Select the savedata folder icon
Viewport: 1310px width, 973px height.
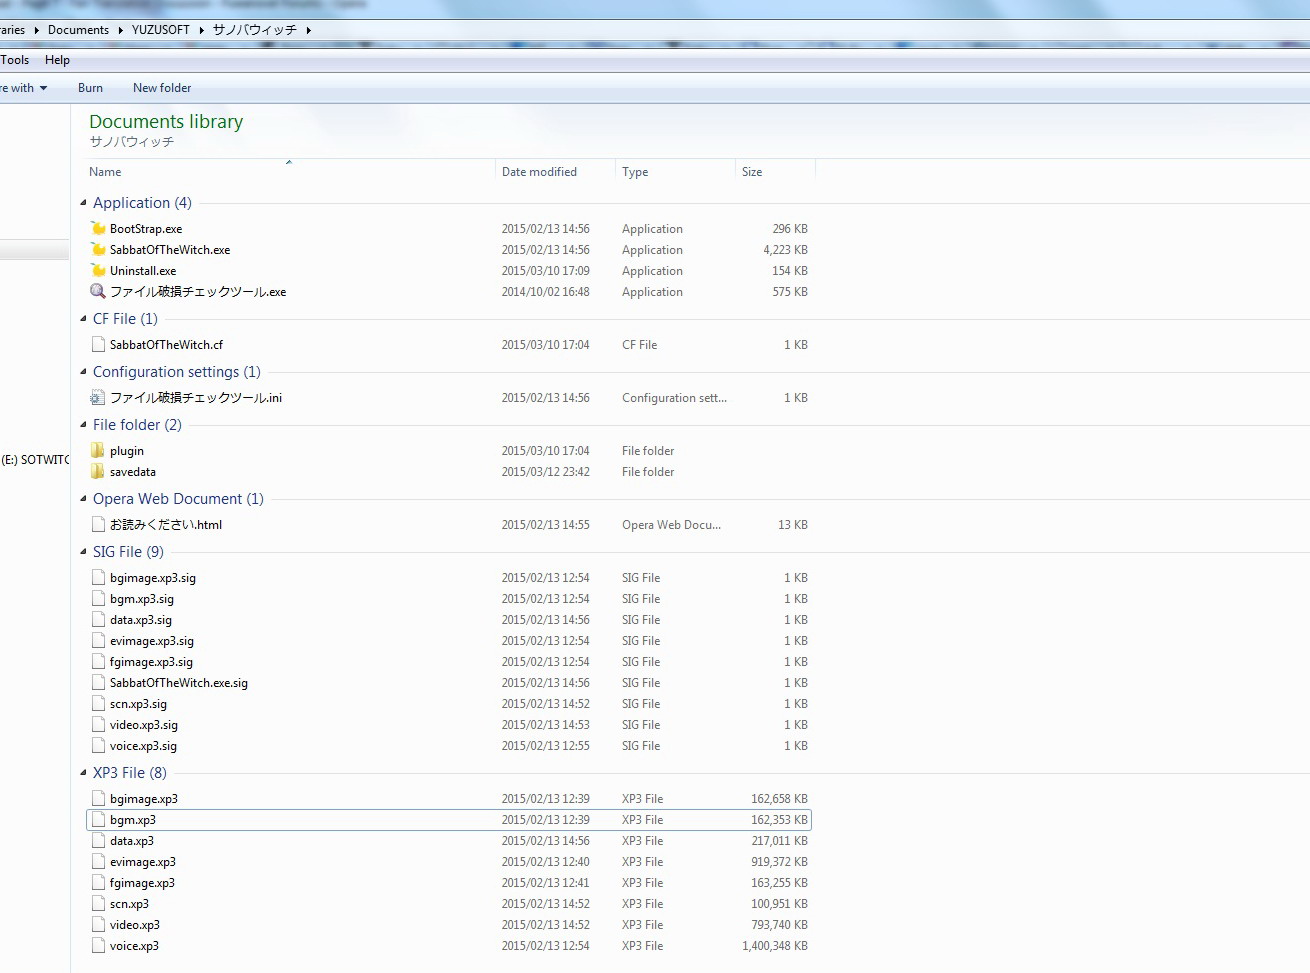(98, 471)
